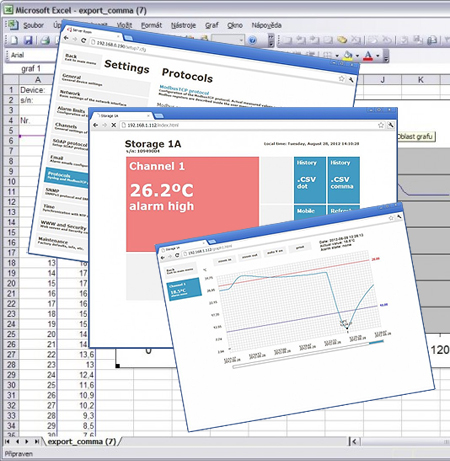Open the Graf menu
The image size is (450, 461).
[212, 25]
